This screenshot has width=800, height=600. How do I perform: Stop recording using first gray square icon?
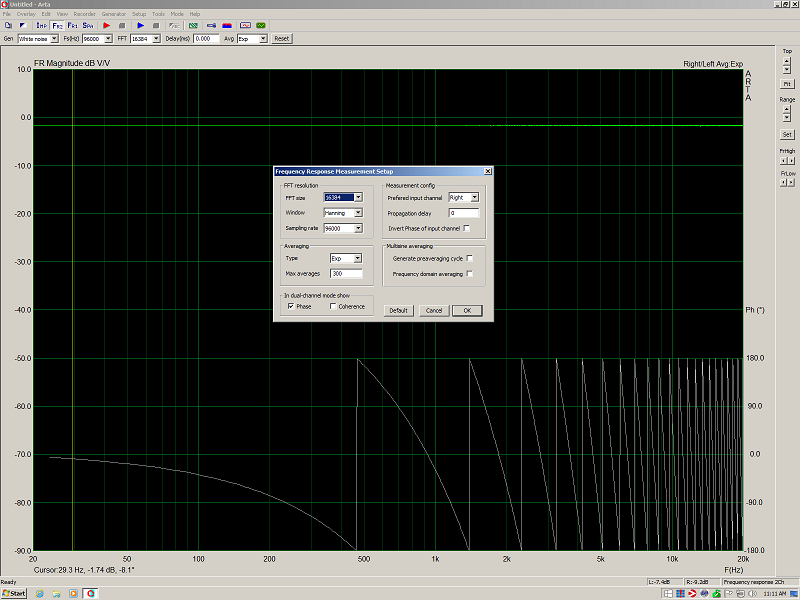pyautogui.click(x=121, y=25)
